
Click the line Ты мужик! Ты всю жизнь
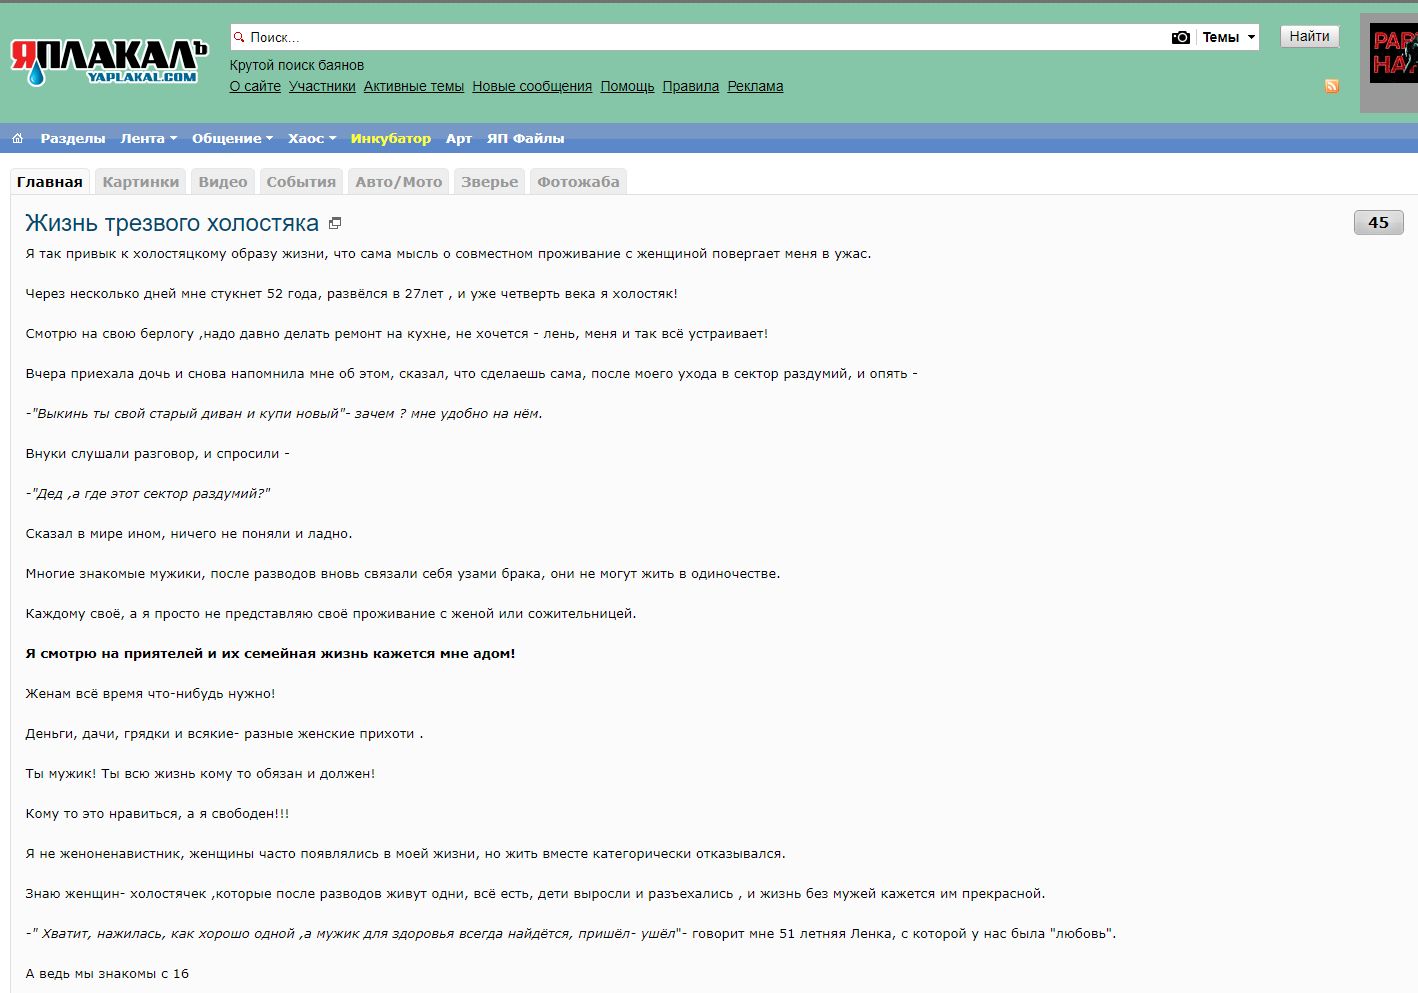pos(200,773)
